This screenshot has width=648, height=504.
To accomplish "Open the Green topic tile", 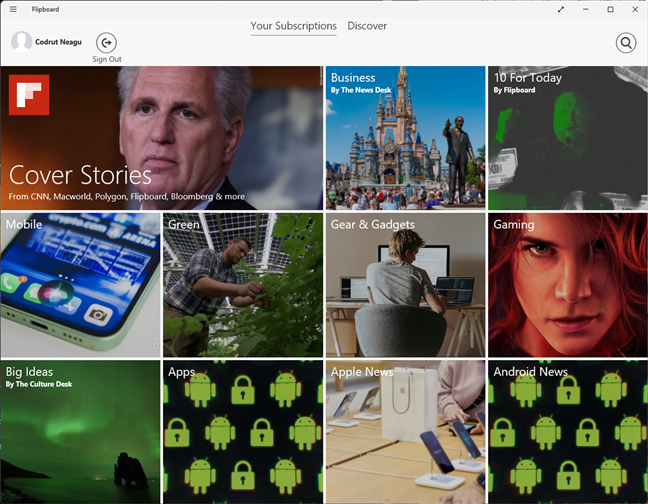I will click(x=243, y=285).
